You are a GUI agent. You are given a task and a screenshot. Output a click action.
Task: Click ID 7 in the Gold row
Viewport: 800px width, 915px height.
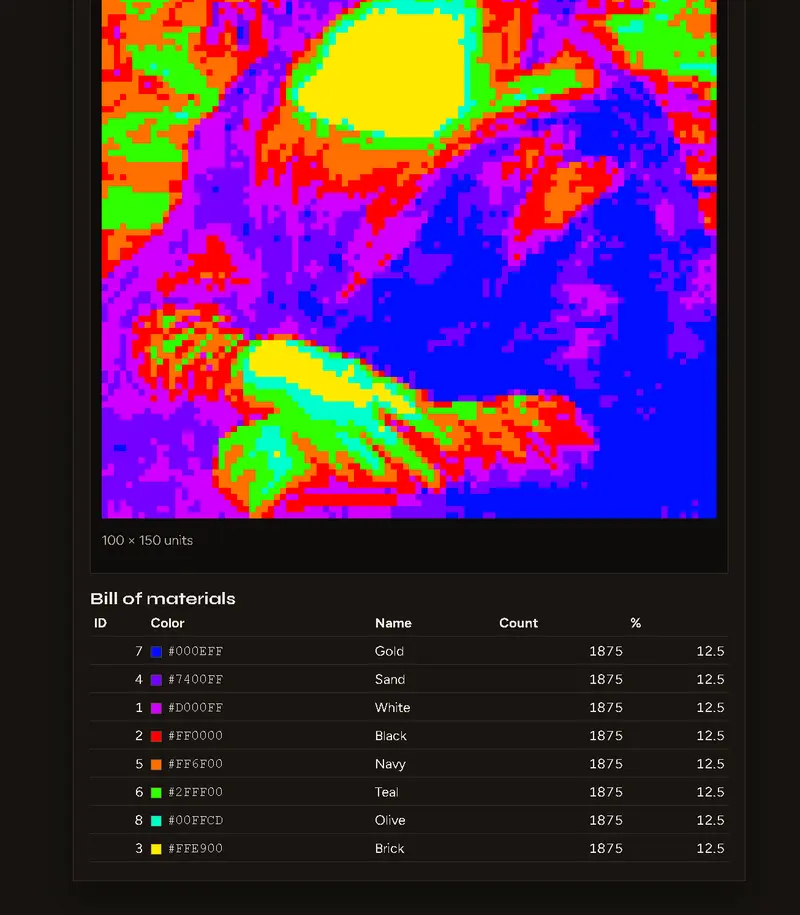[139, 651]
